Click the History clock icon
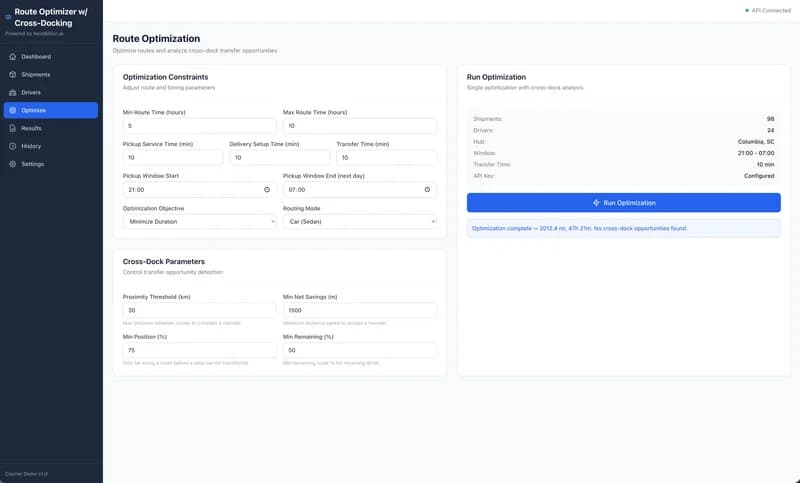The height and width of the screenshot is (483, 800). 12,146
